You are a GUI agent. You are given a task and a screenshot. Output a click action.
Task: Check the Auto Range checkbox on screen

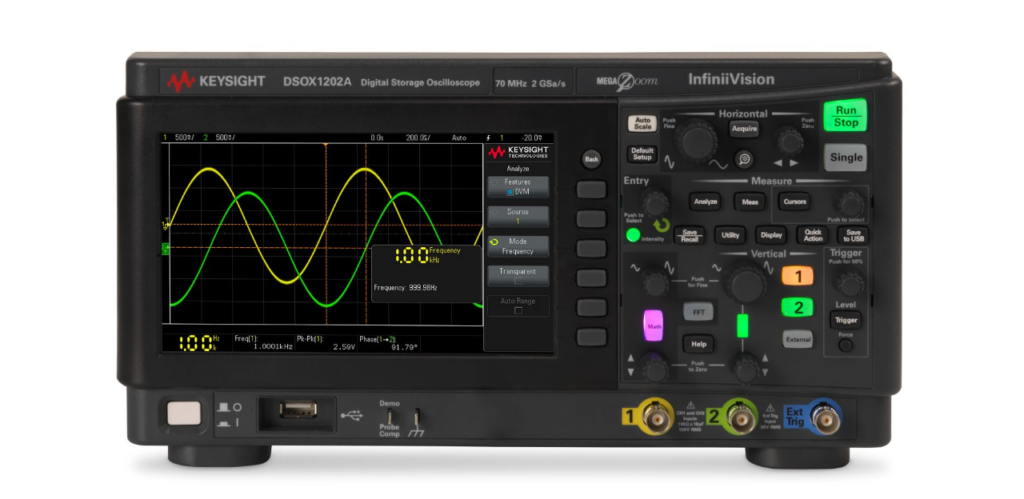pyautogui.click(x=519, y=310)
